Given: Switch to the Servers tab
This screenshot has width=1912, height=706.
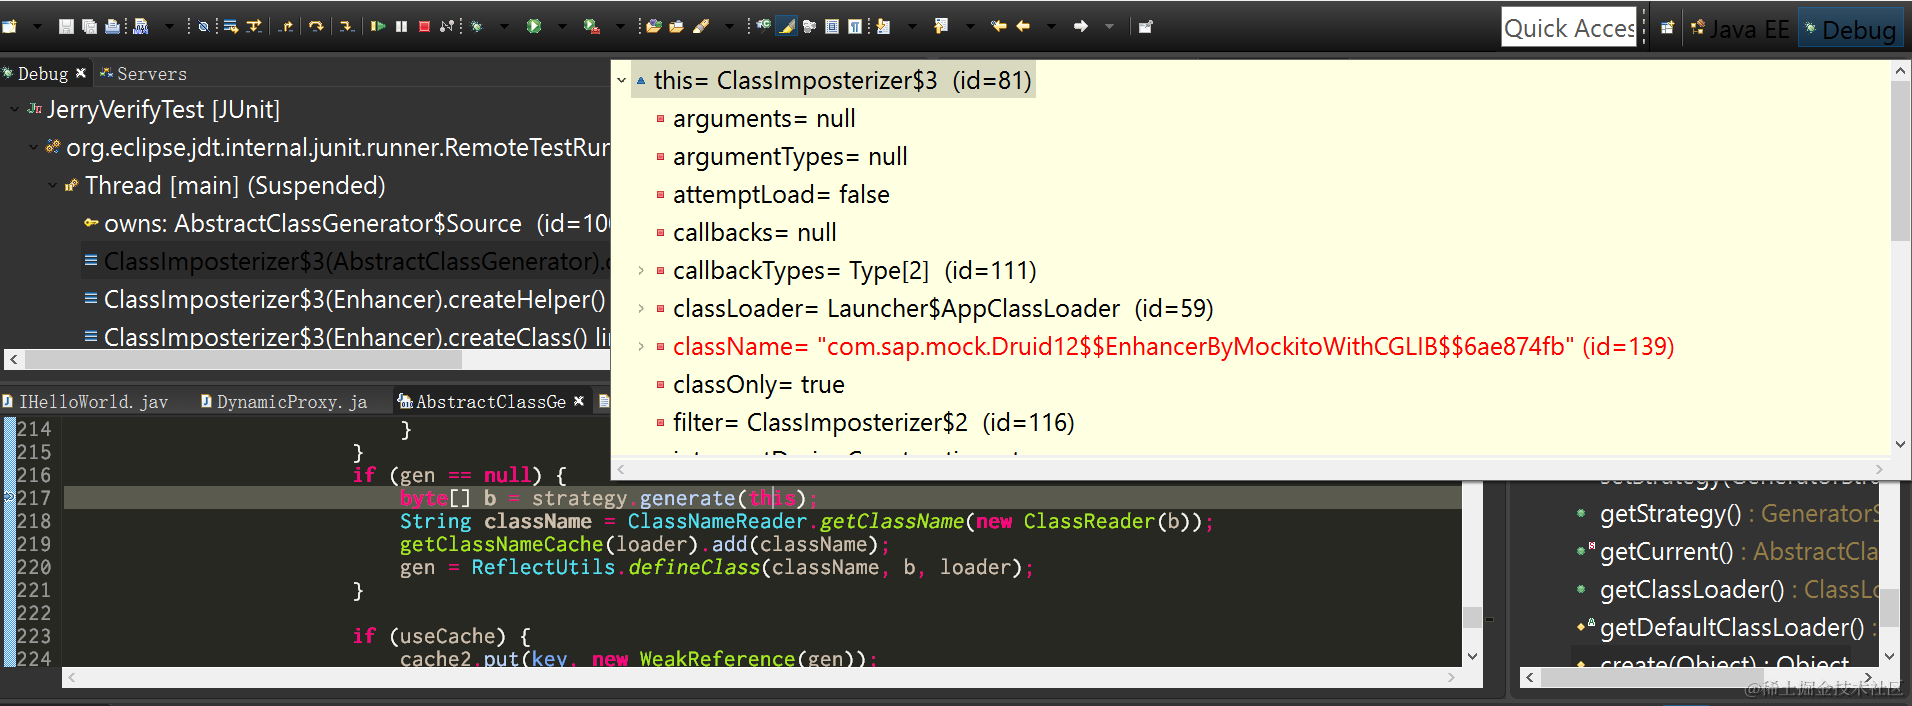Looking at the screenshot, I should tap(143, 73).
